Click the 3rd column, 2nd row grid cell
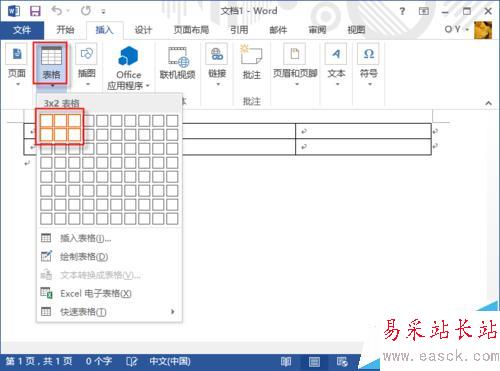 pyautogui.click(x=74, y=135)
